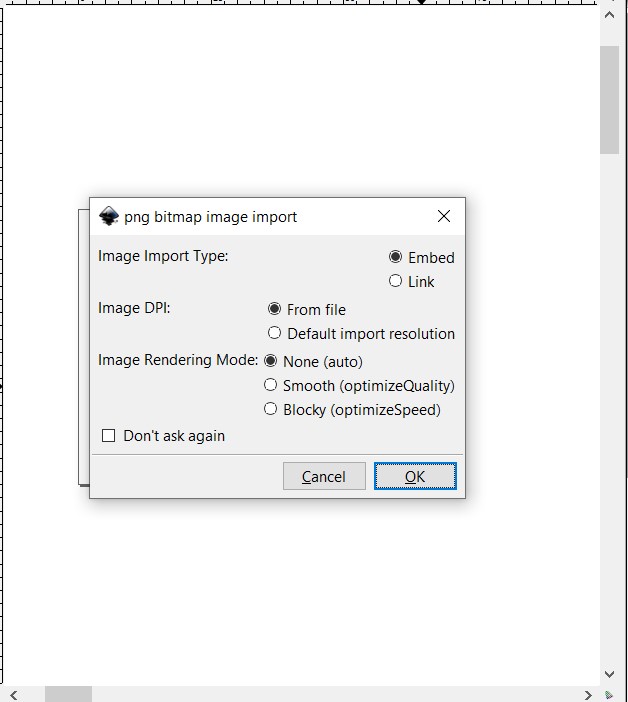Screen dimensions: 628x702
Task: Enable the Don't ask again checkbox
Action: tap(108, 436)
